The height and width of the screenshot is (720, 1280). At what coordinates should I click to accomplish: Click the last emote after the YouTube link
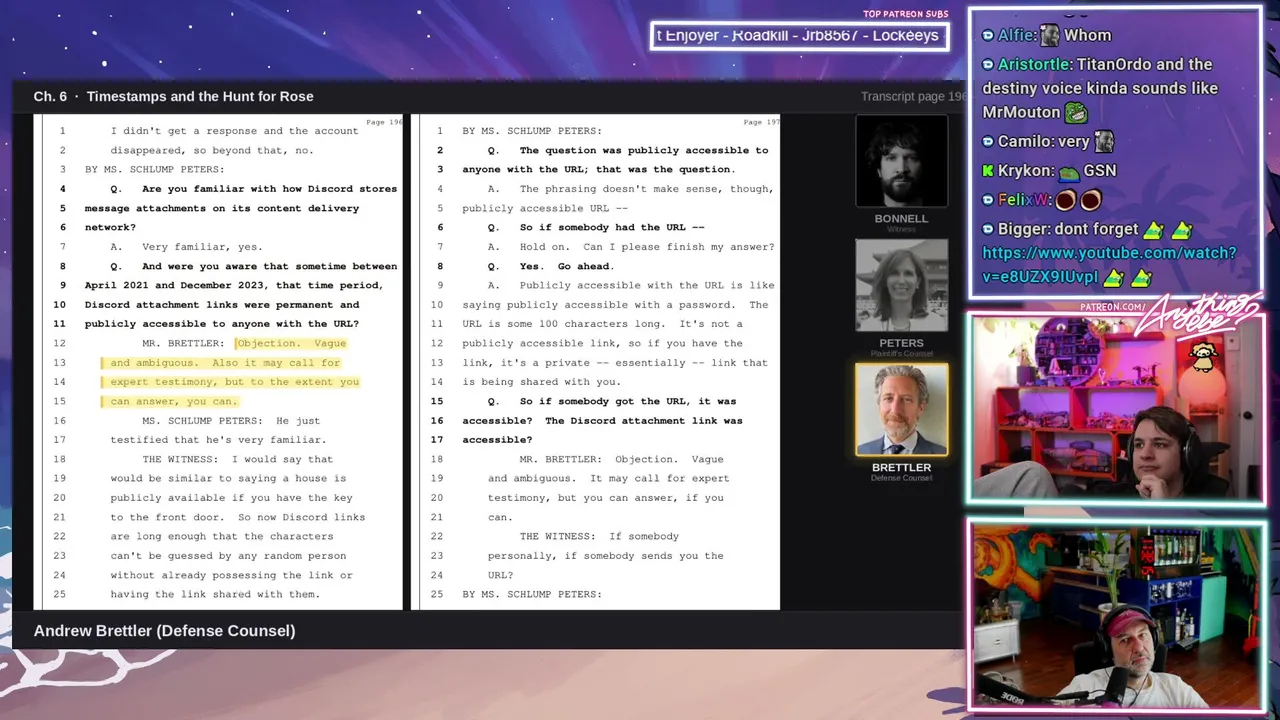pos(1141,278)
